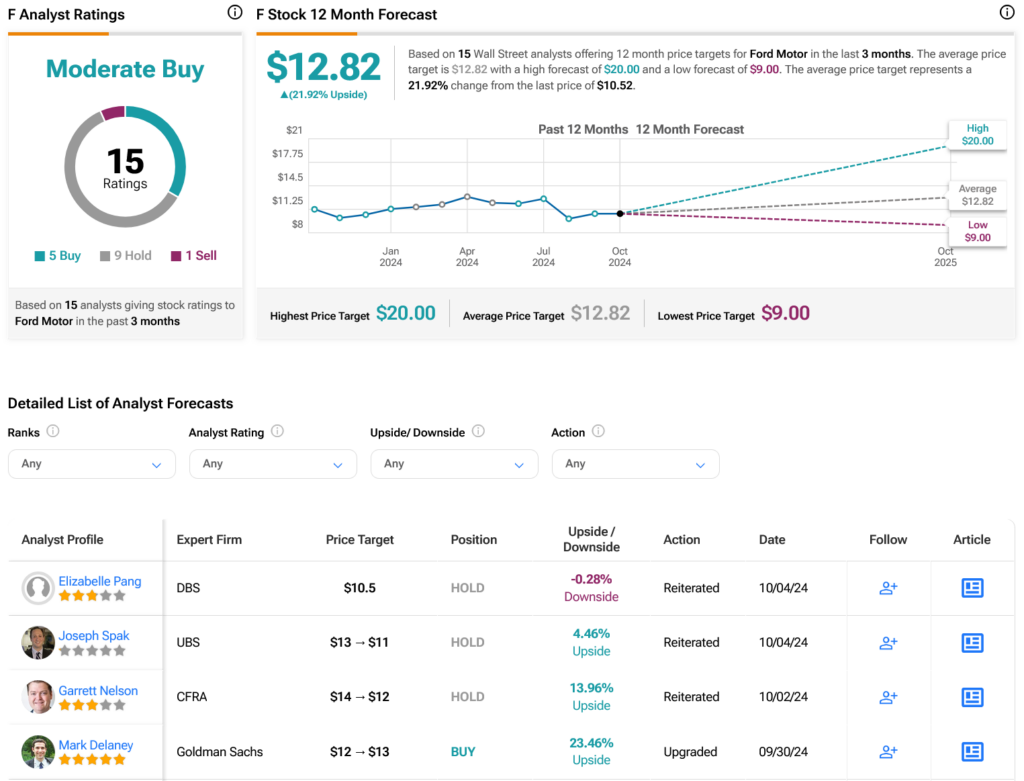The height and width of the screenshot is (781, 1024).
Task: Follow analyst Elizabelle Pang
Action: [888, 588]
